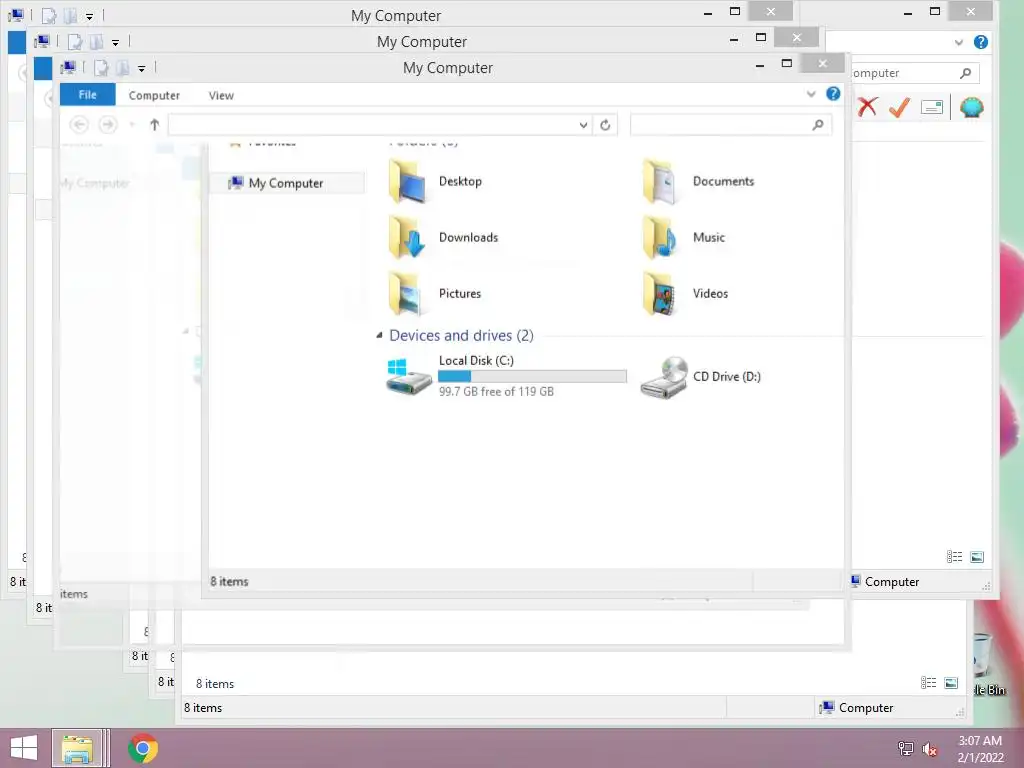The height and width of the screenshot is (768, 1024).
Task: Switch to large icons view in bottom rear window
Action: tap(951, 683)
